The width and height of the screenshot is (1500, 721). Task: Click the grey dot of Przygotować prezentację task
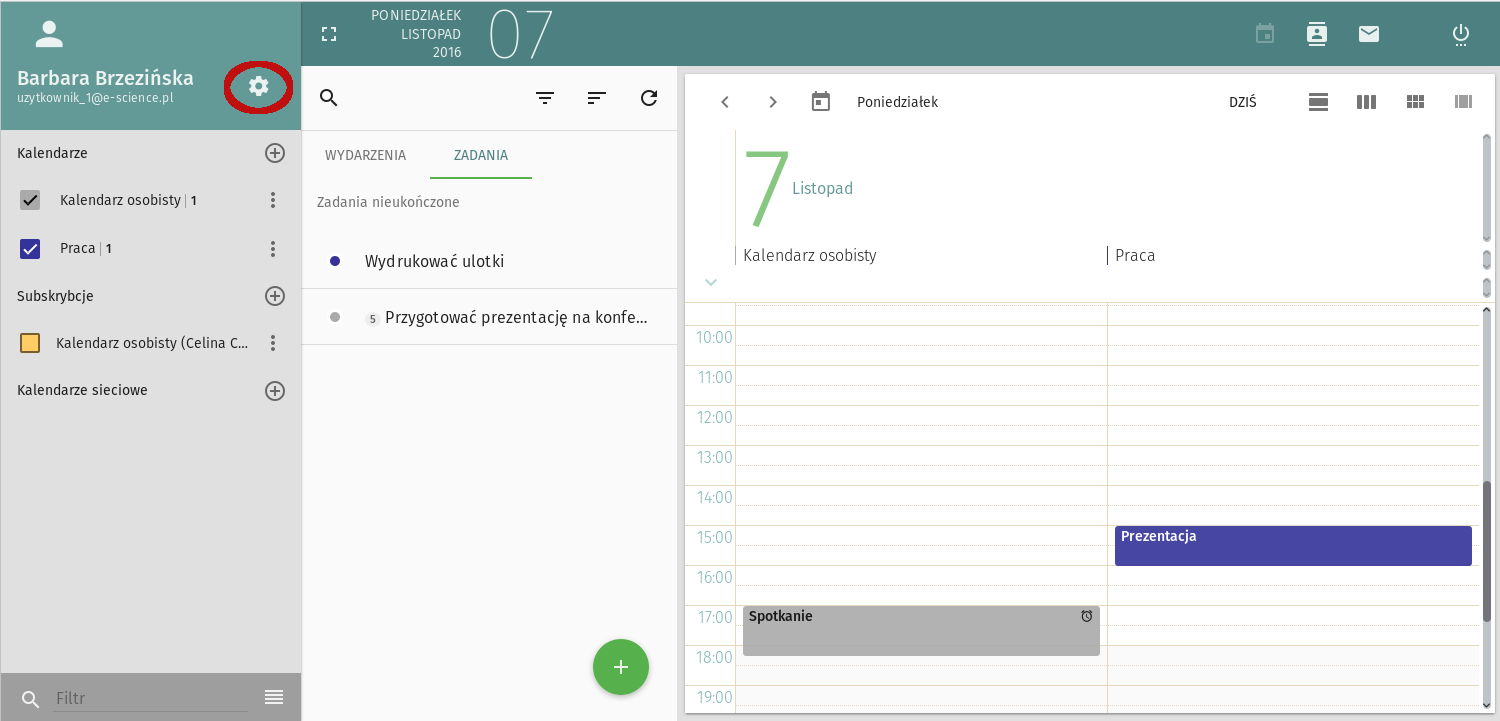tap(335, 317)
